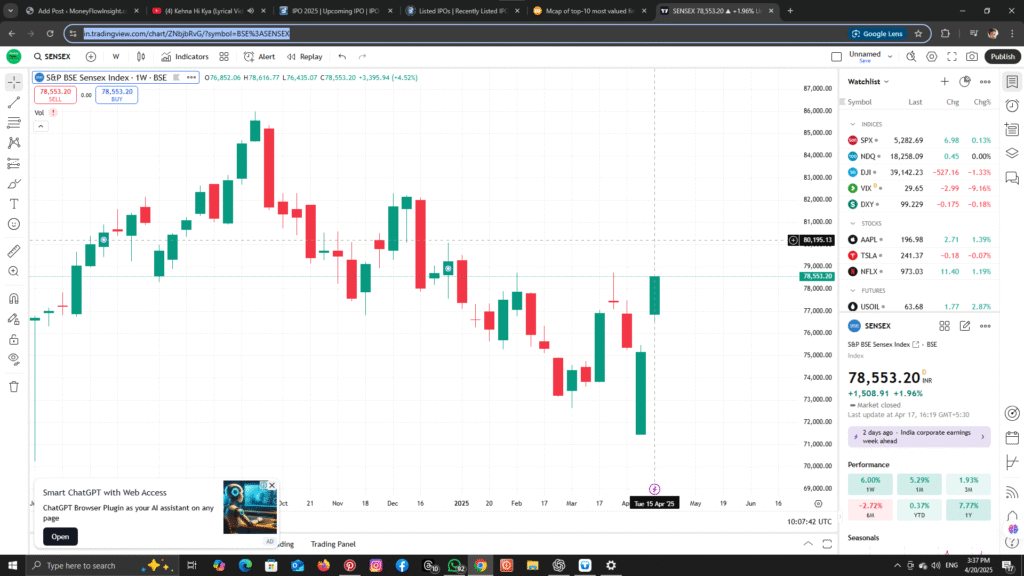
Task: Open the browser tab search dropdown
Action: [x=10, y=10]
